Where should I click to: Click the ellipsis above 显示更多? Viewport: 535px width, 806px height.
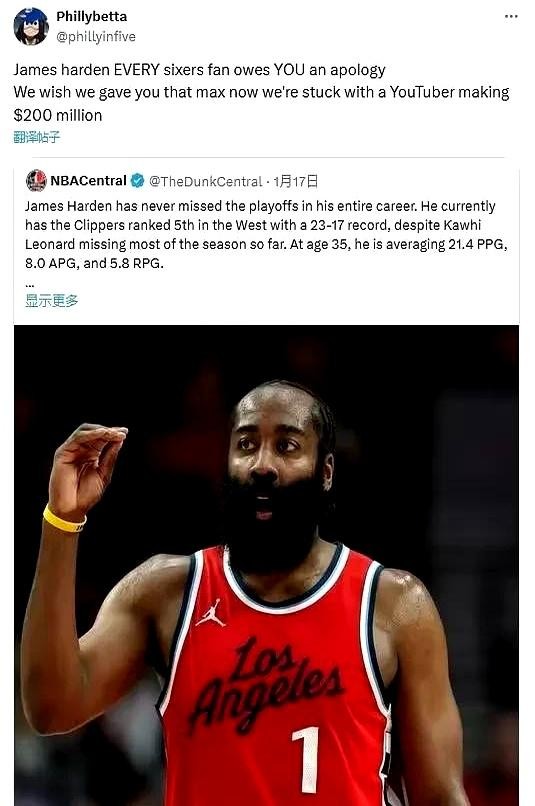click(x=29, y=284)
